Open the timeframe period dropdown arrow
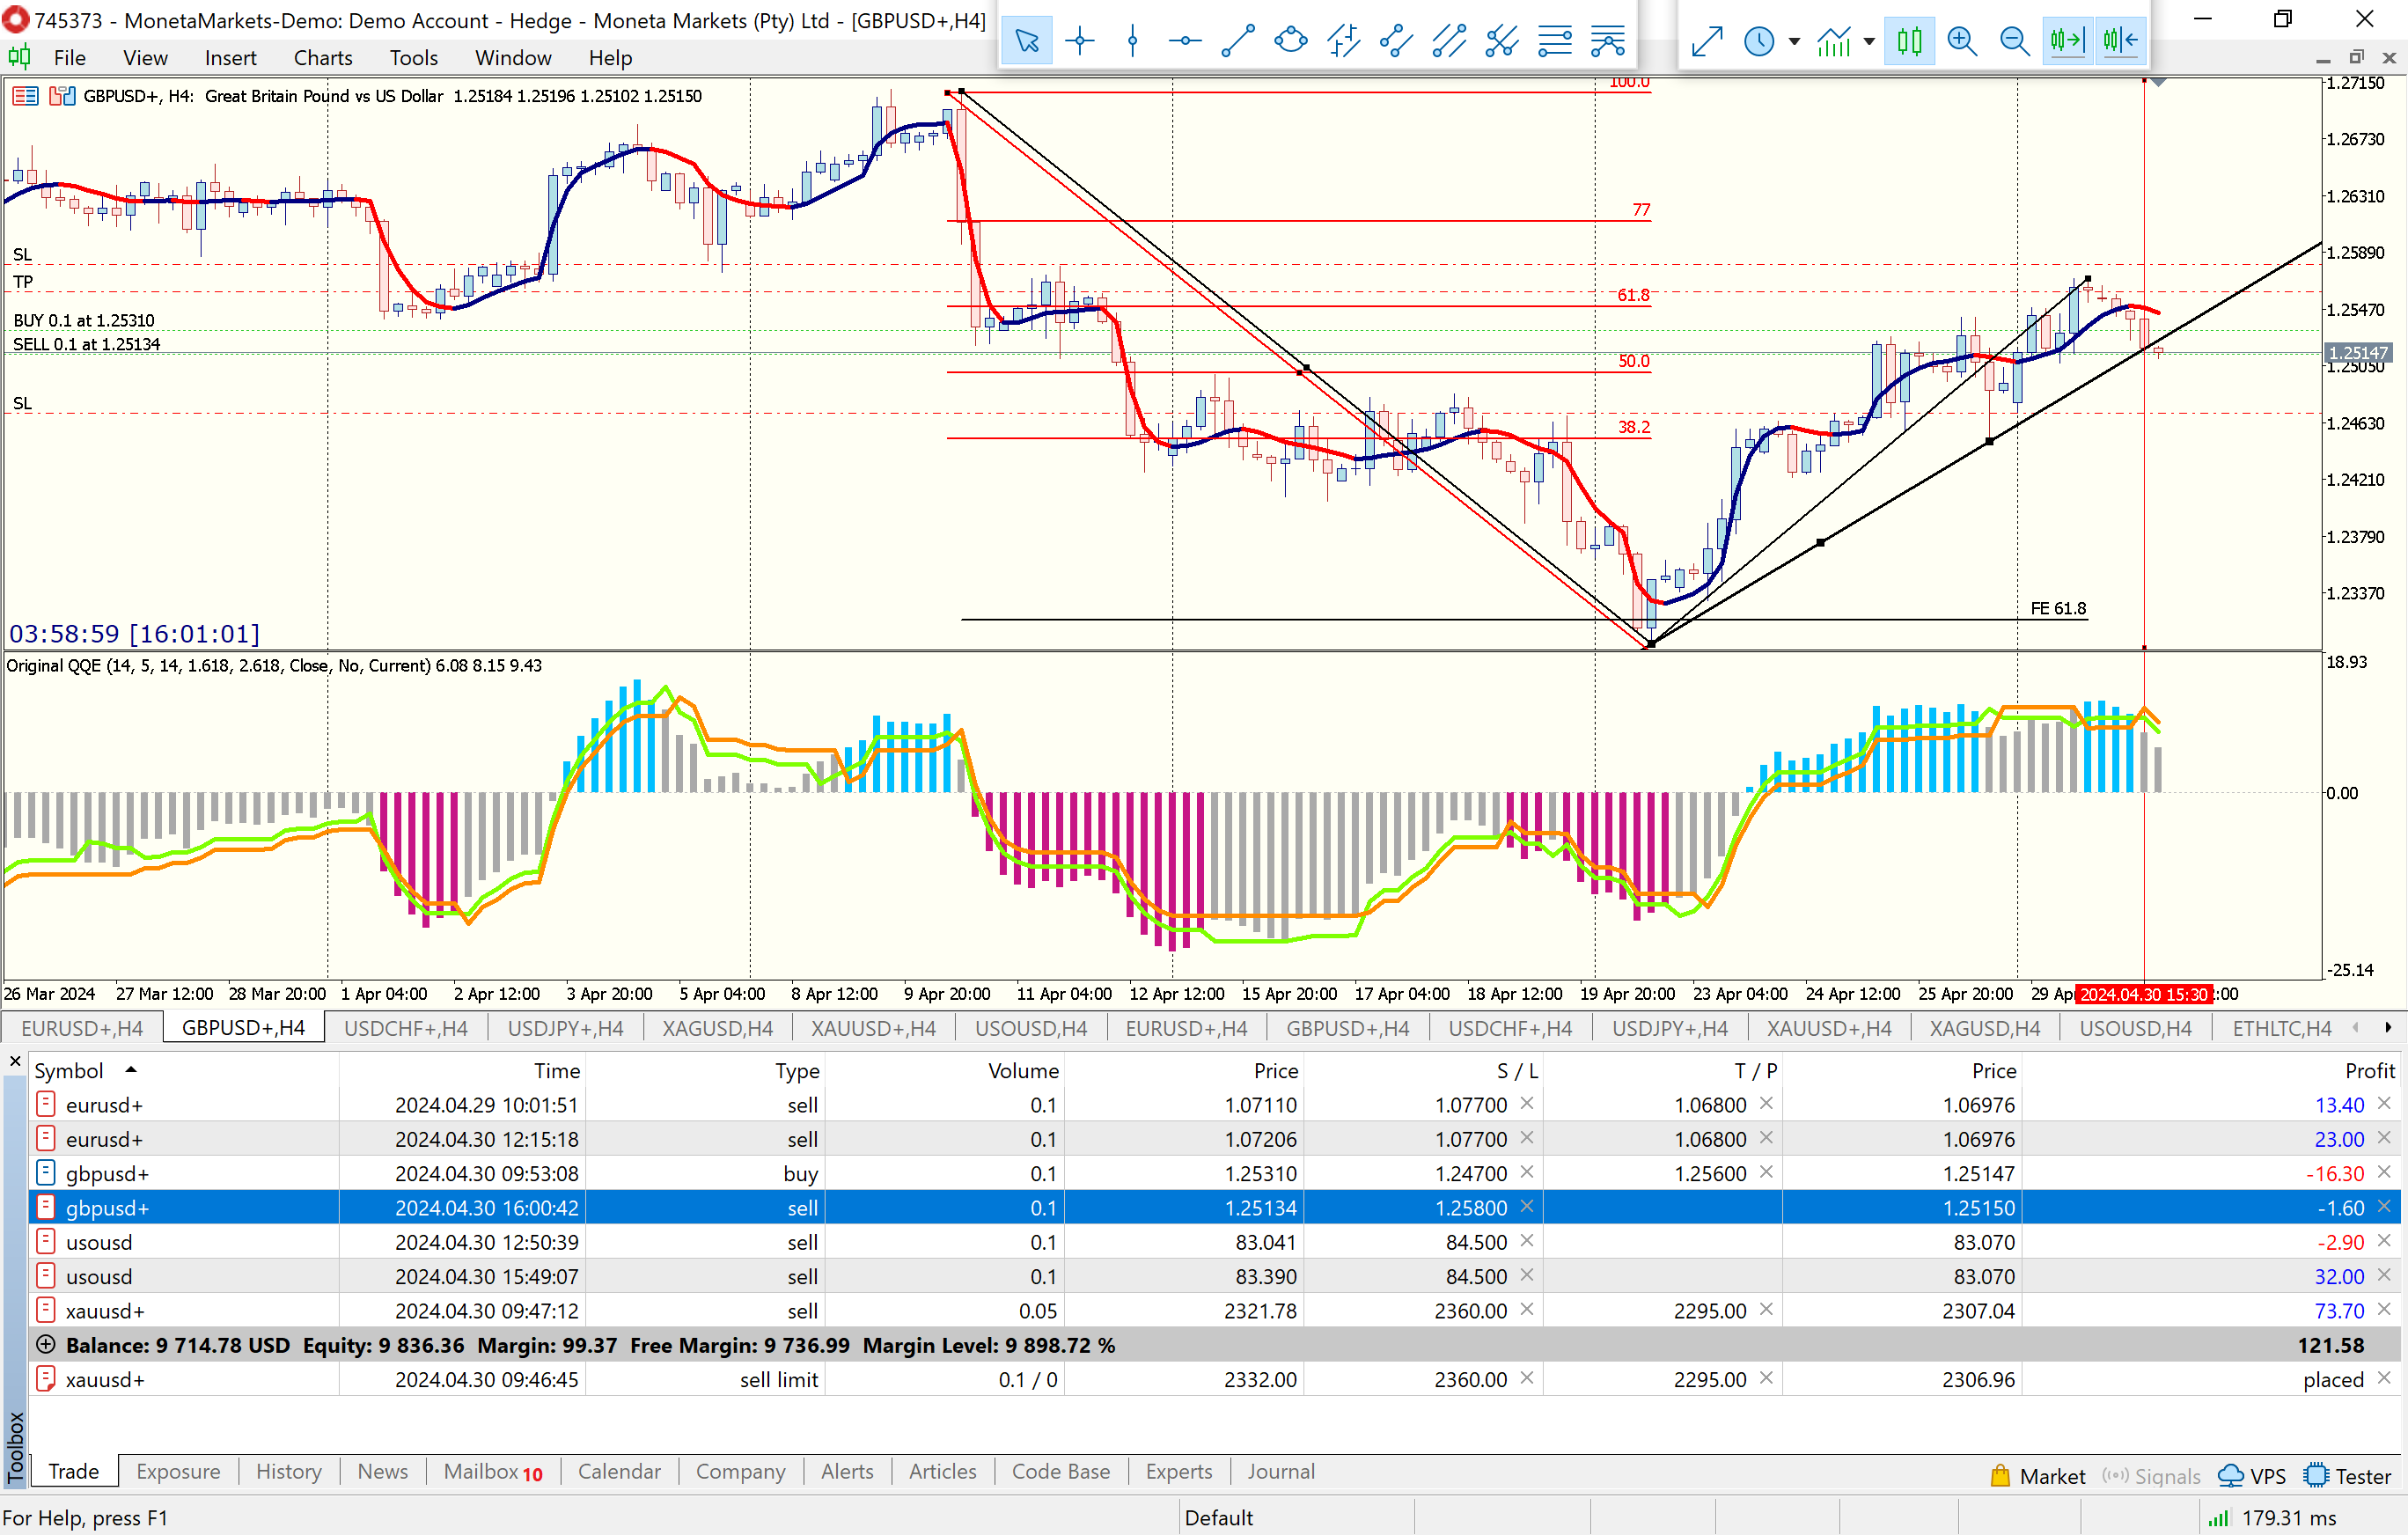This screenshot has height=1535, width=2408. click(1794, 41)
